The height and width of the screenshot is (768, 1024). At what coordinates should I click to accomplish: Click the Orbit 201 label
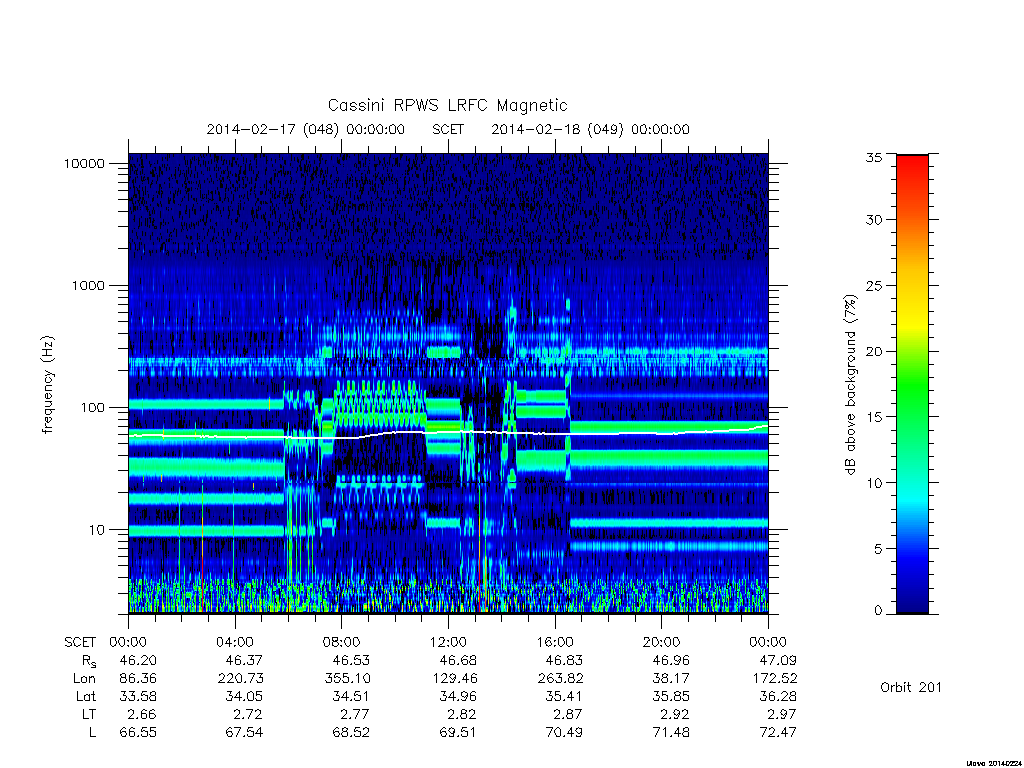[x=911, y=687]
